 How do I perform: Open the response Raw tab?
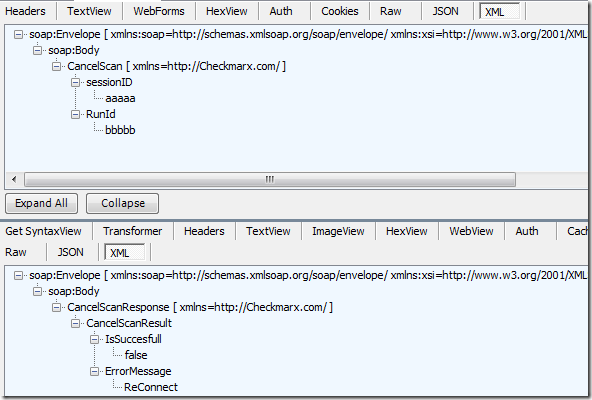point(16,252)
